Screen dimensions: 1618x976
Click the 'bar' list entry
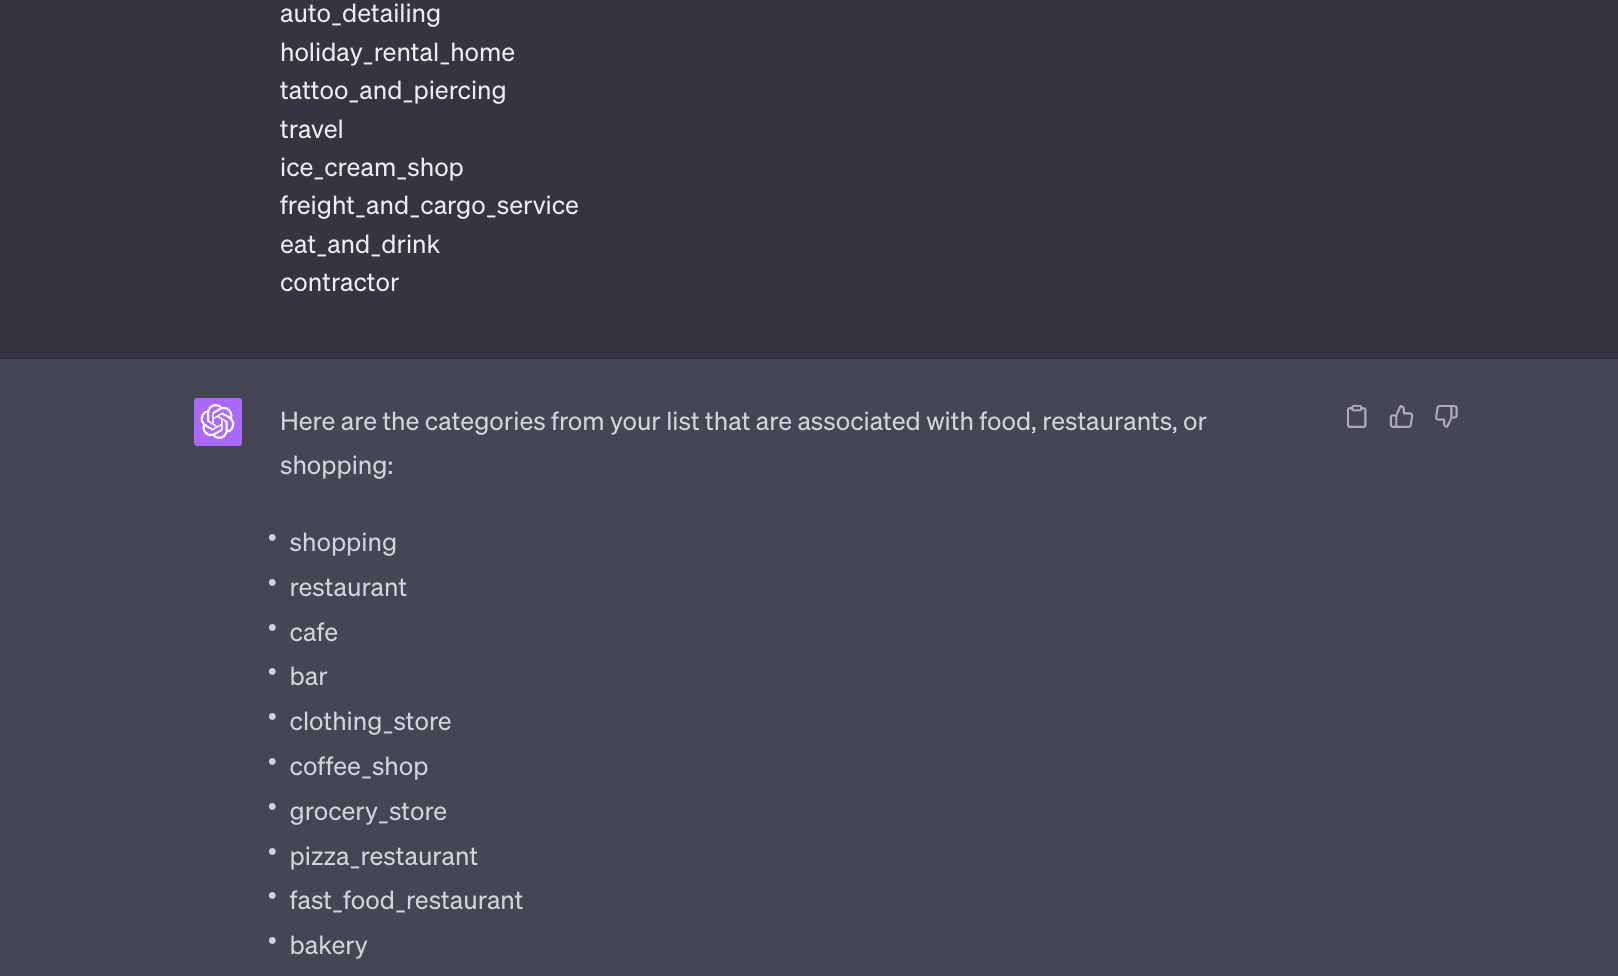pyautogui.click(x=308, y=677)
